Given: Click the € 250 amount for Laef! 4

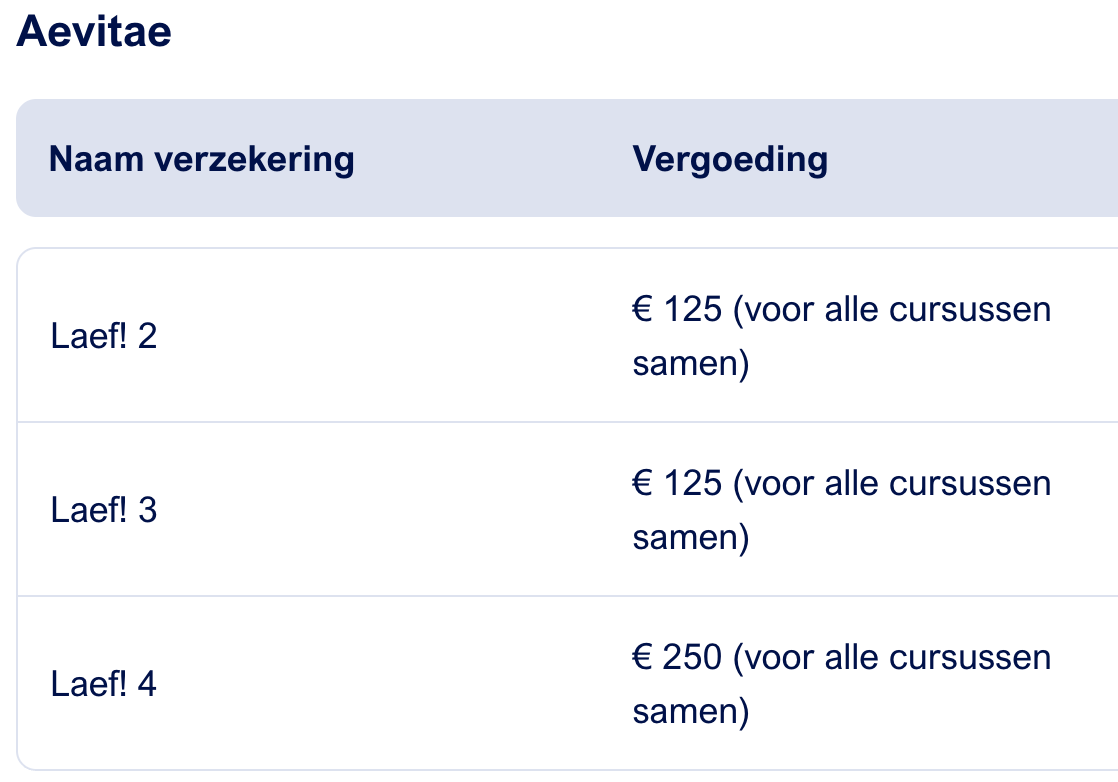Looking at the screenshot, I should coord(677,657).
